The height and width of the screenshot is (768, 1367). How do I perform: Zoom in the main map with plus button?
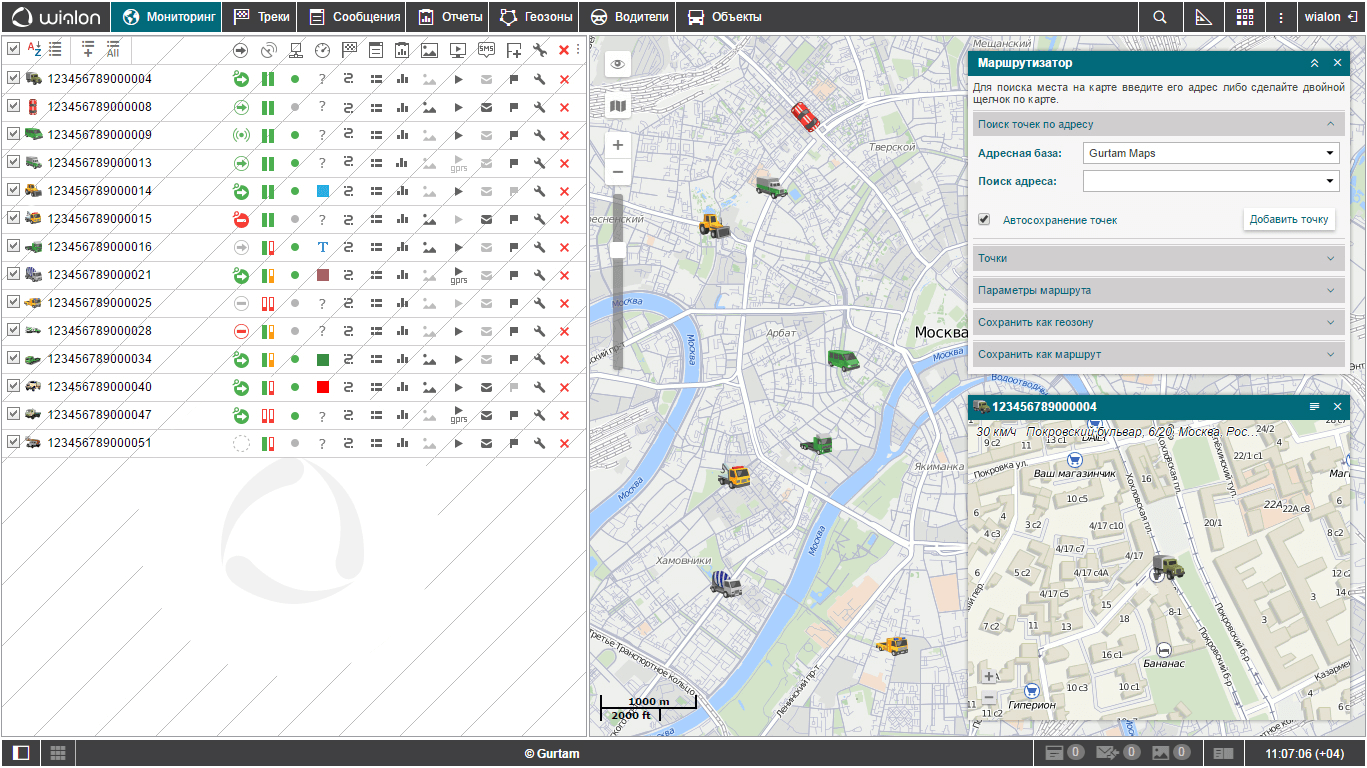618,145
